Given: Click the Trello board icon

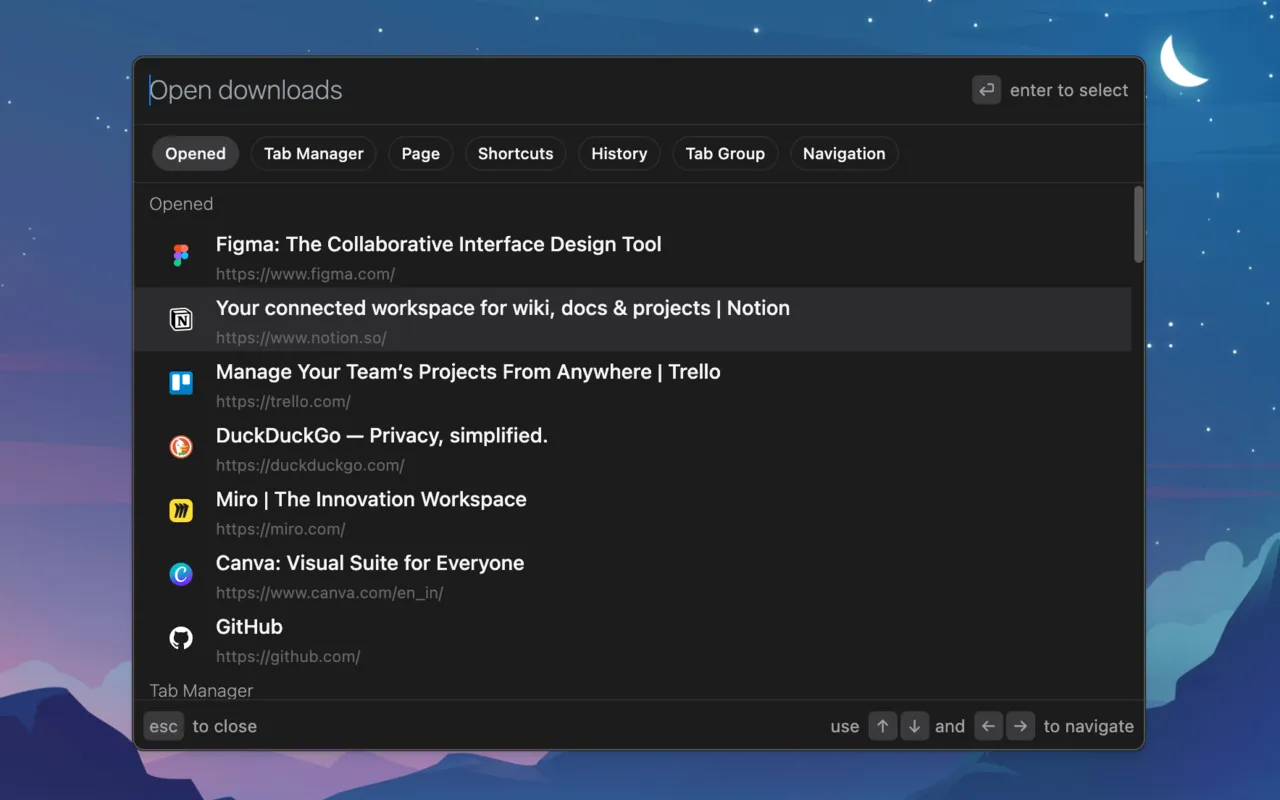Looking at the screenshot, I should pos(181,383).
